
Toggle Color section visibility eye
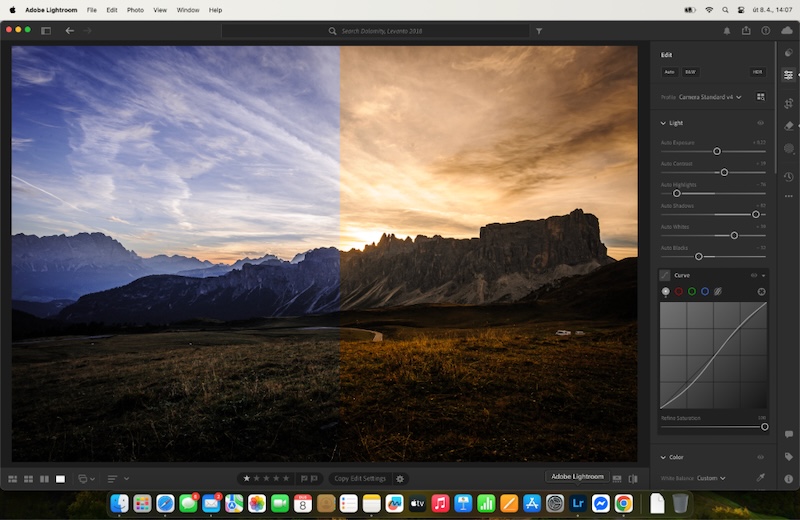click(x=760, y=457)
